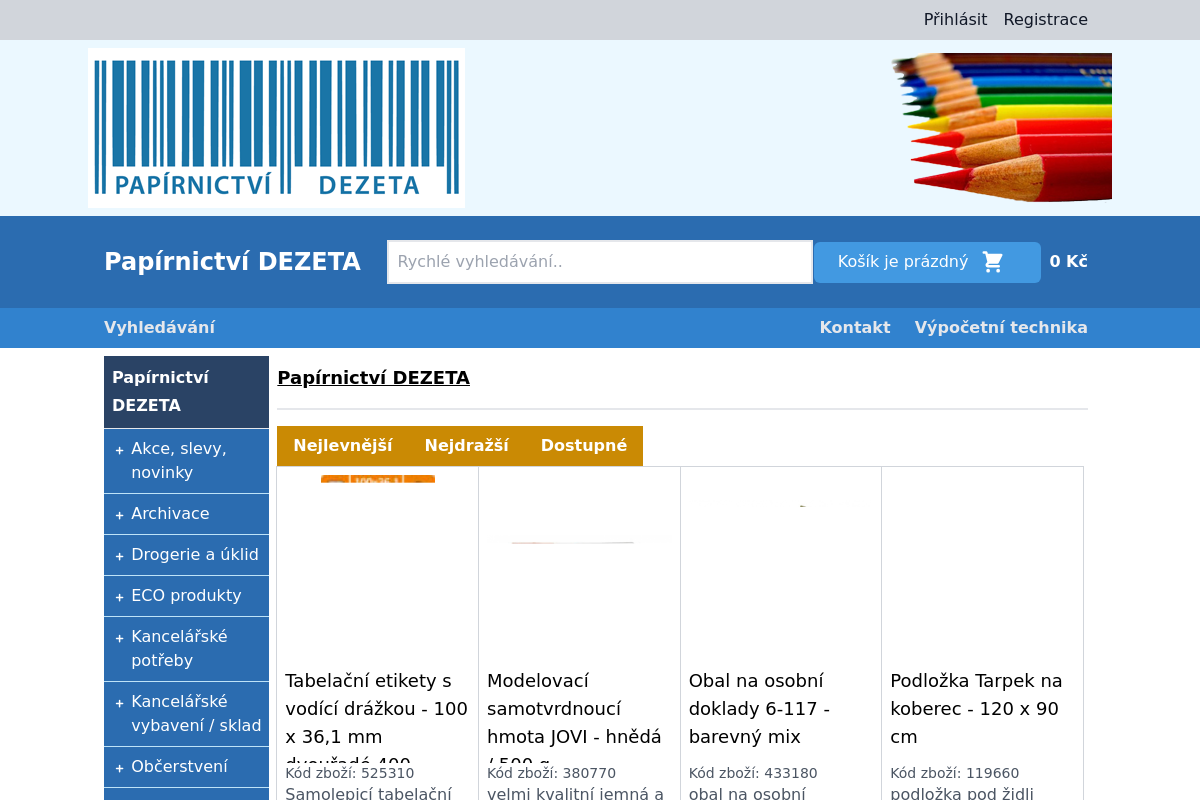
Task: Open the Papírnictví DEZETA sidebar header
Action: pos(186,392)
